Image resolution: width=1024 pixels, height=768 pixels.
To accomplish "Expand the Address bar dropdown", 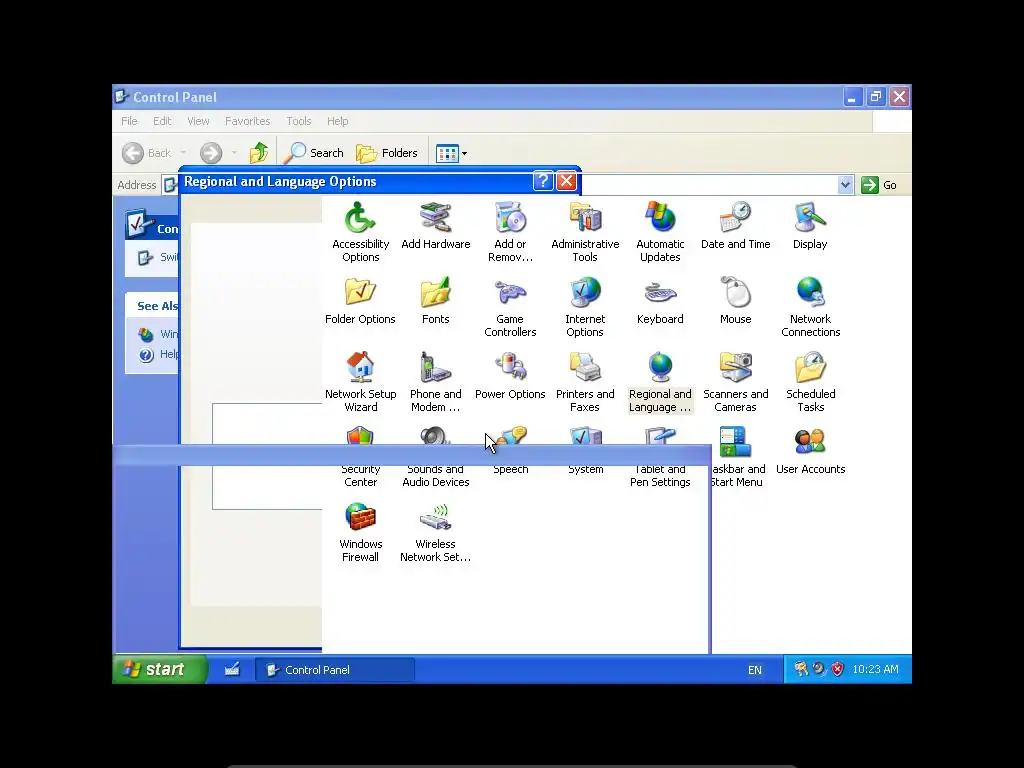I will pyautogui.click(x=845, y=185).
